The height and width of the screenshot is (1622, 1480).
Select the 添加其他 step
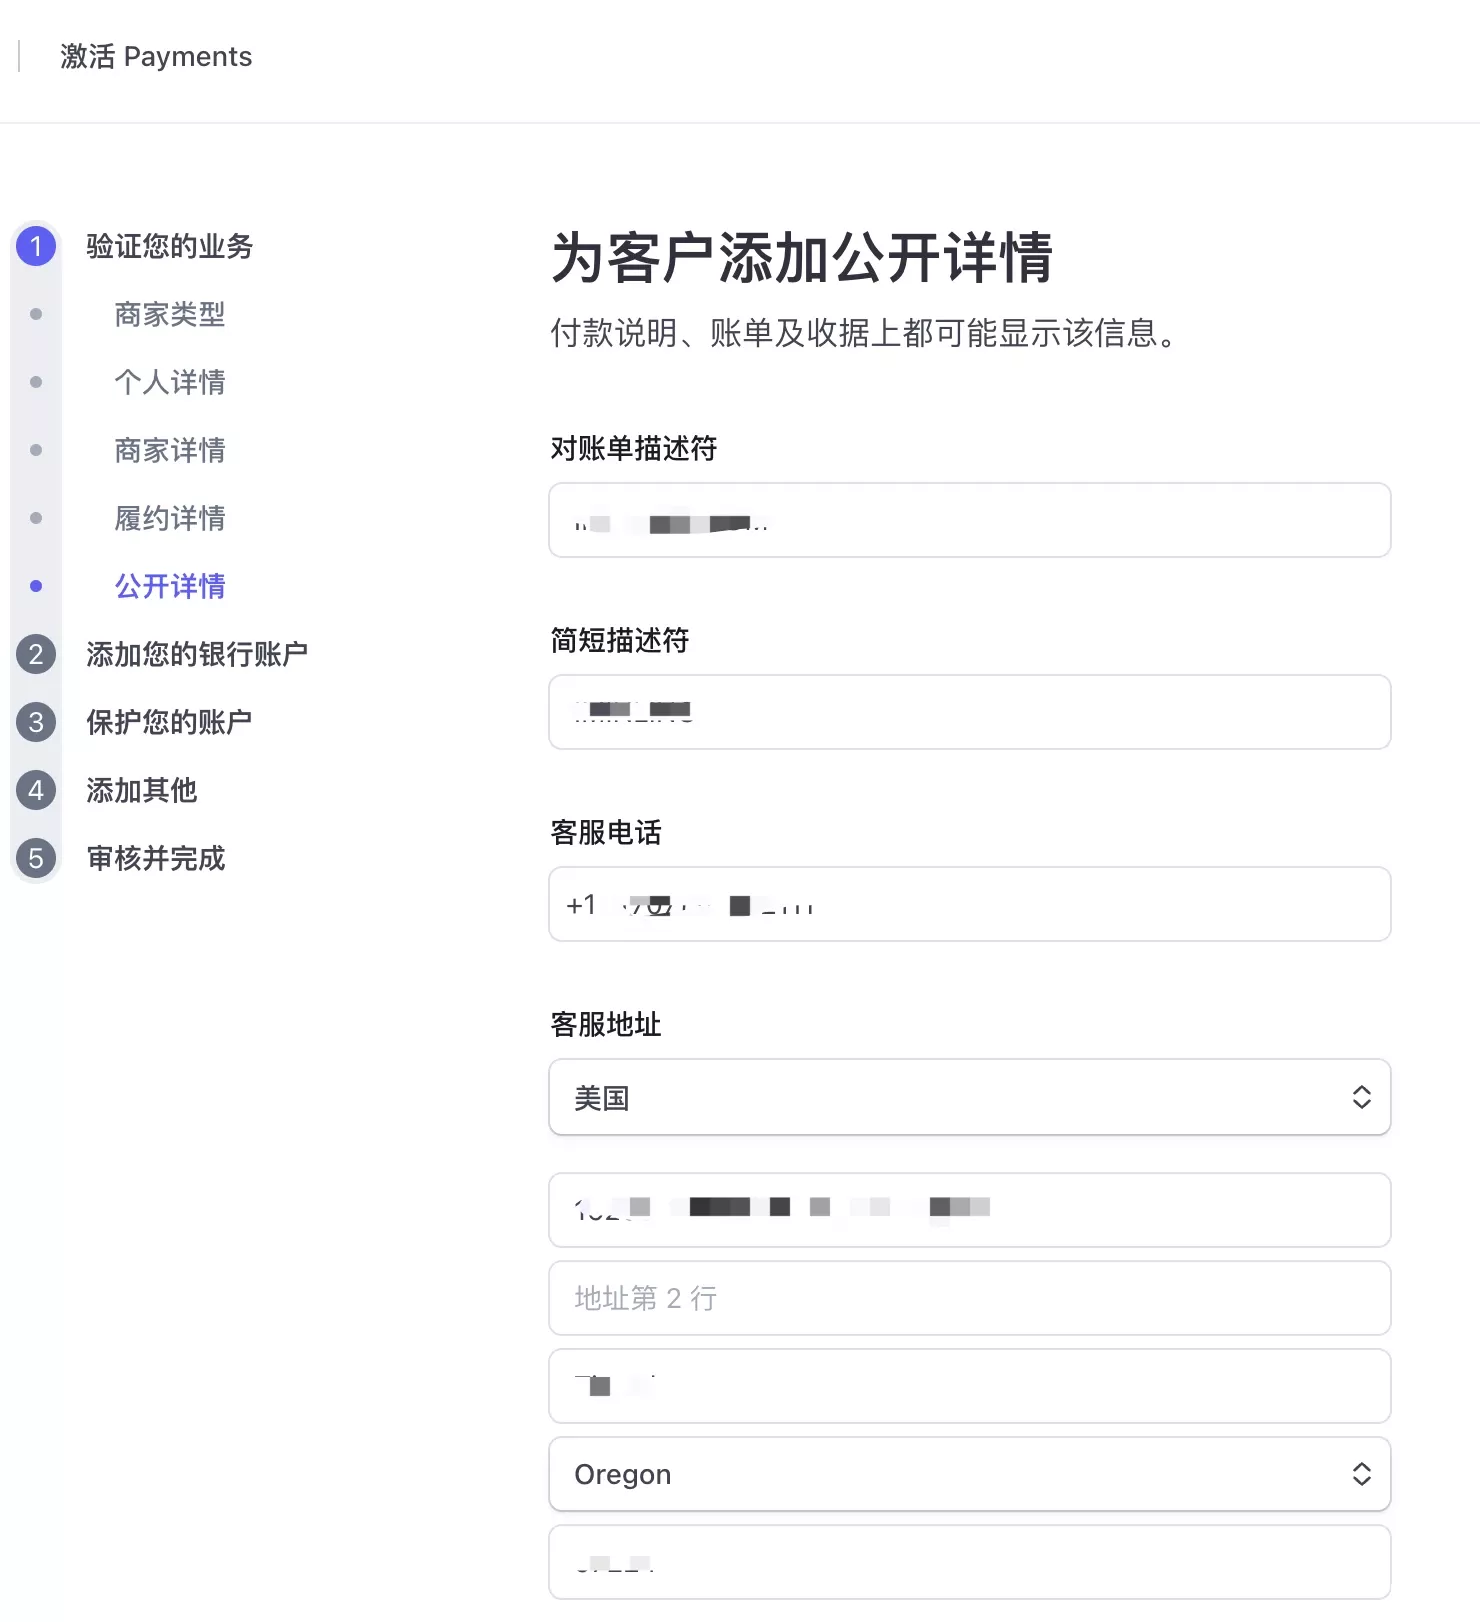141,790
